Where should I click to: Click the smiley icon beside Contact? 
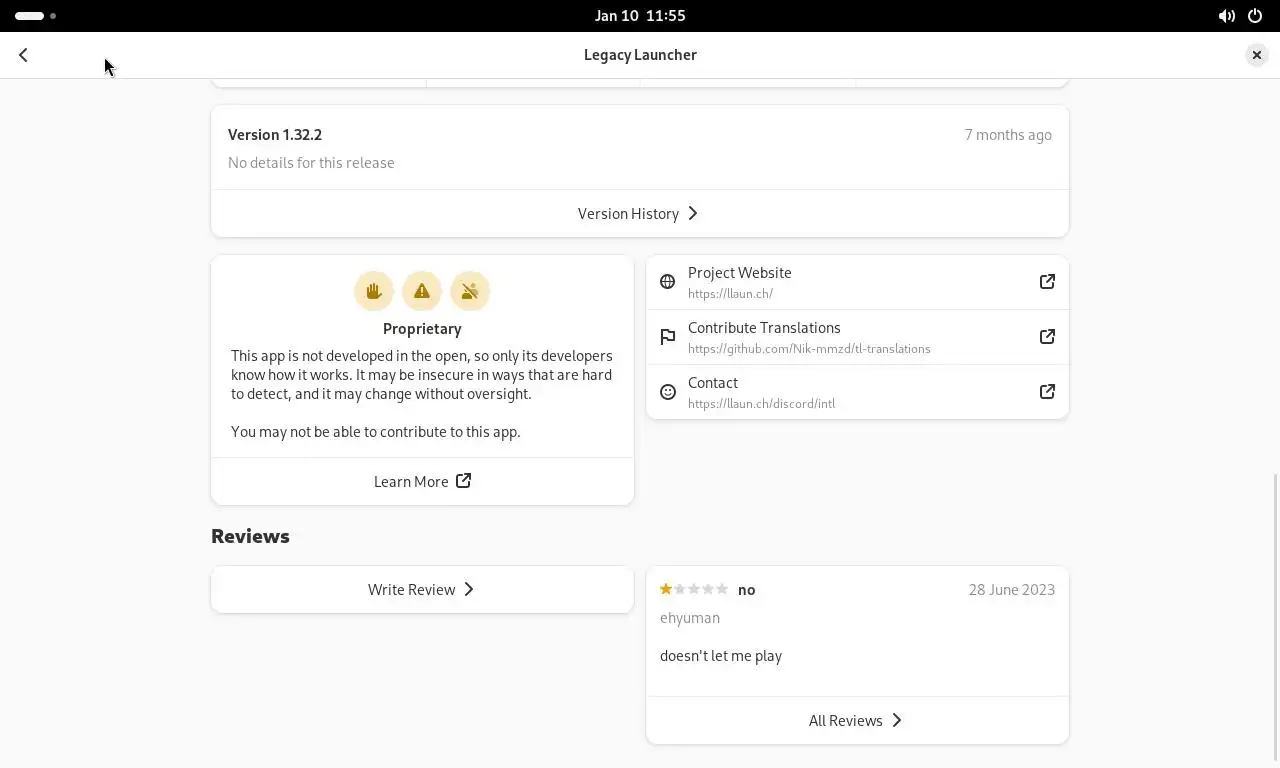tap(668, 392)
